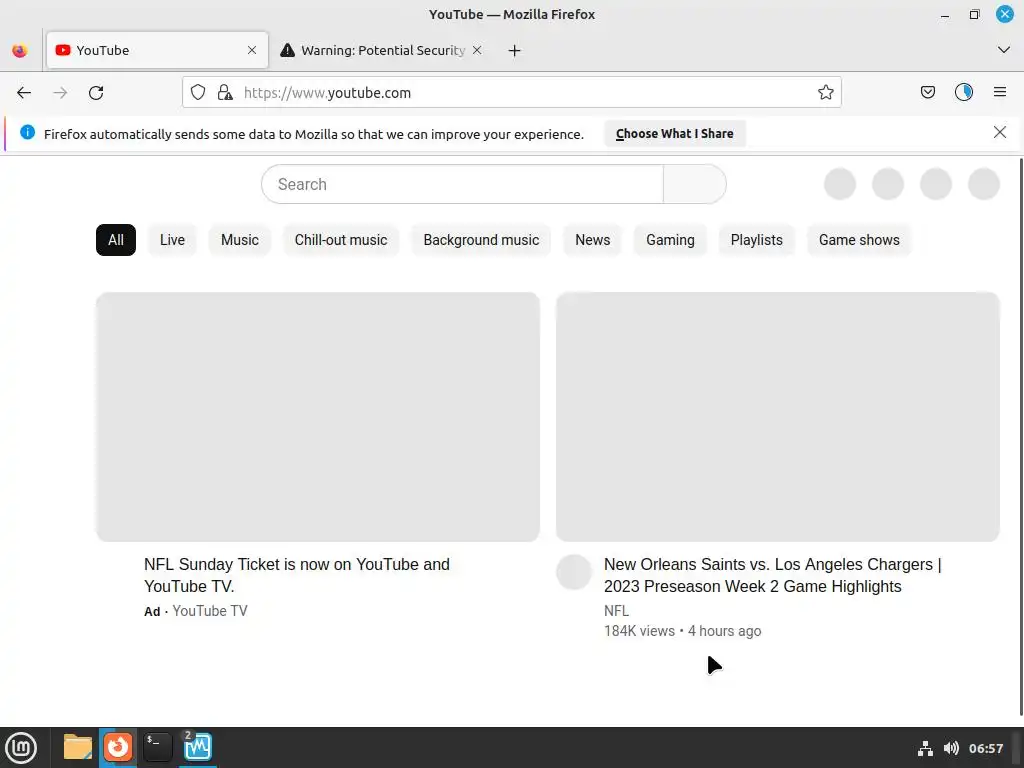Open Firefox View pinned icon
The width and height of the screenshot is (1024, 768).
click(x=20, y=50)
